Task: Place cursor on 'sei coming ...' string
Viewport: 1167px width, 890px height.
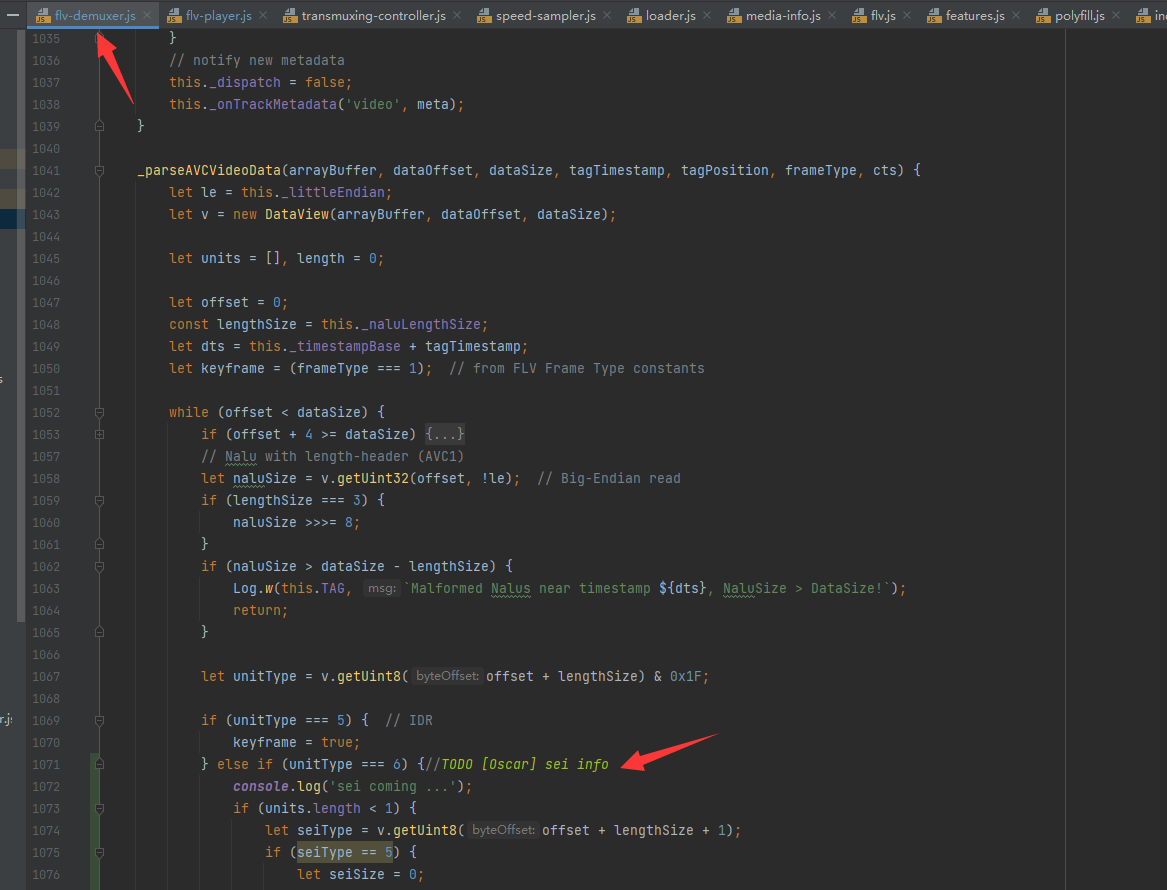Action: pos(391,787)
